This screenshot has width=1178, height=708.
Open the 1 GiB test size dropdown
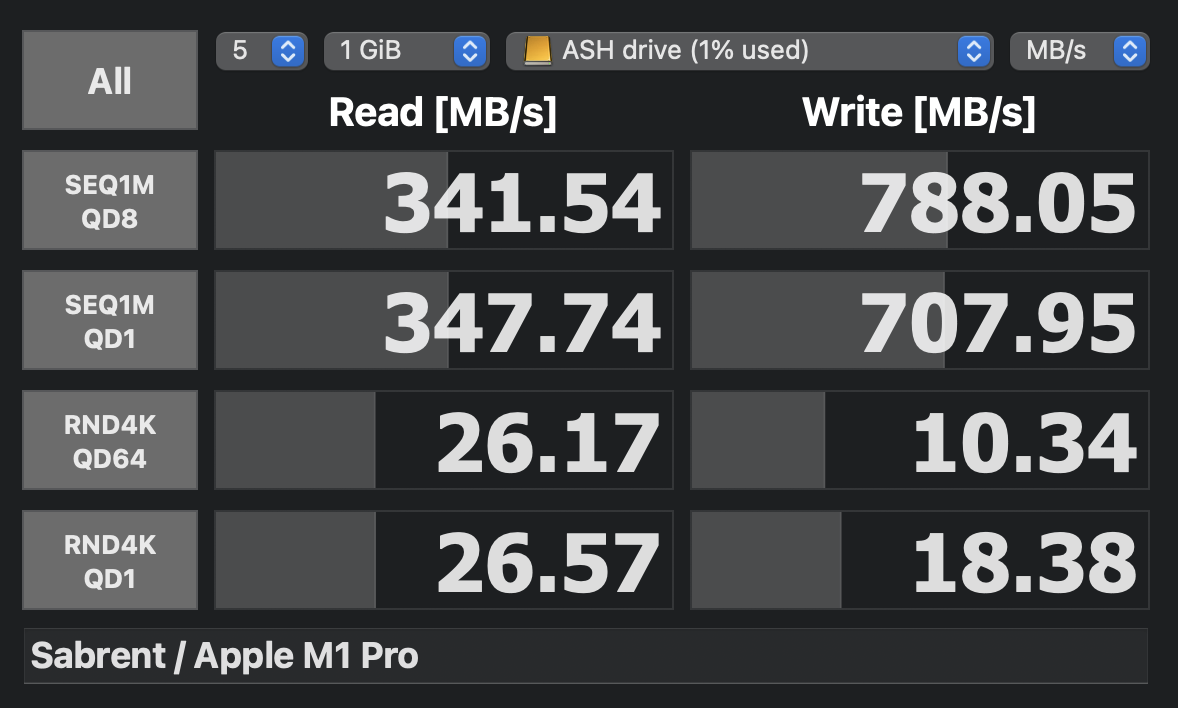pyautogui.click(x=406, y=51)
